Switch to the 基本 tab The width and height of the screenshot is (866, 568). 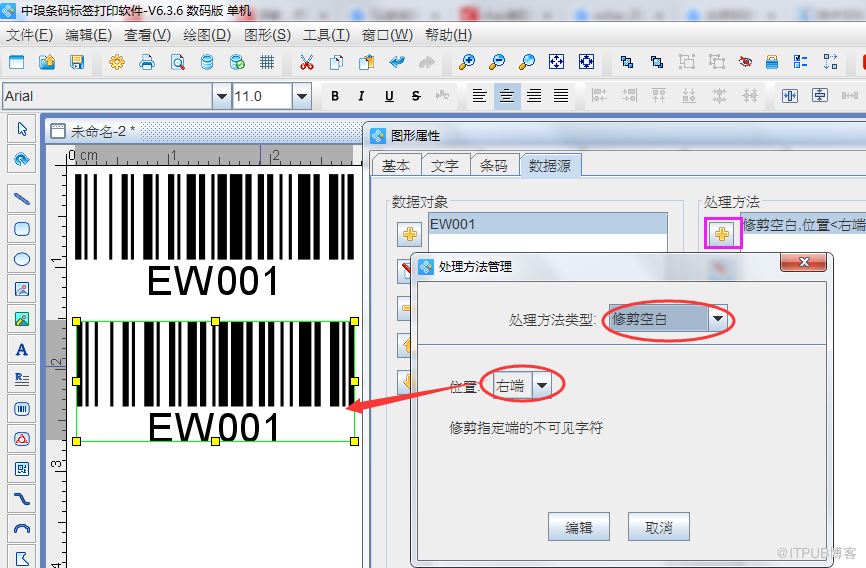(396, 166)
